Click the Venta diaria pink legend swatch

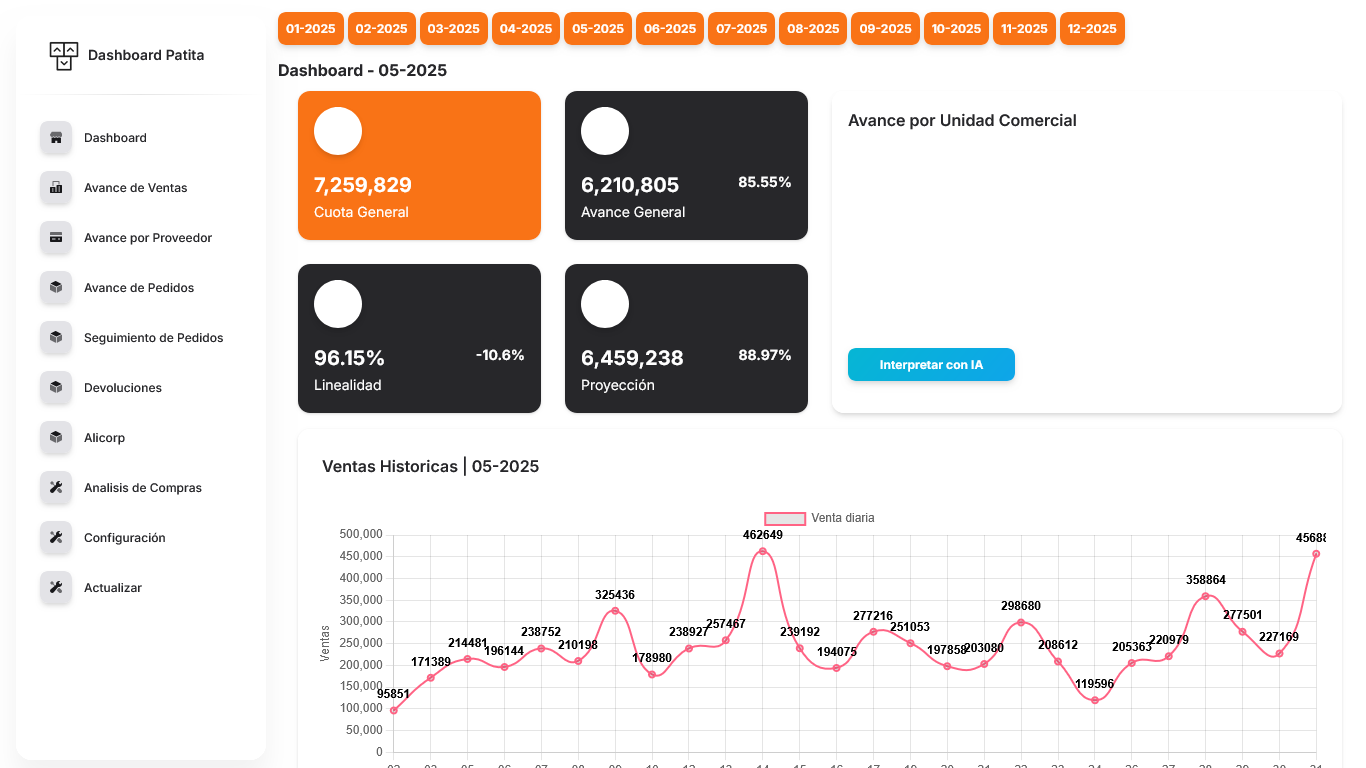pos(785,518)
